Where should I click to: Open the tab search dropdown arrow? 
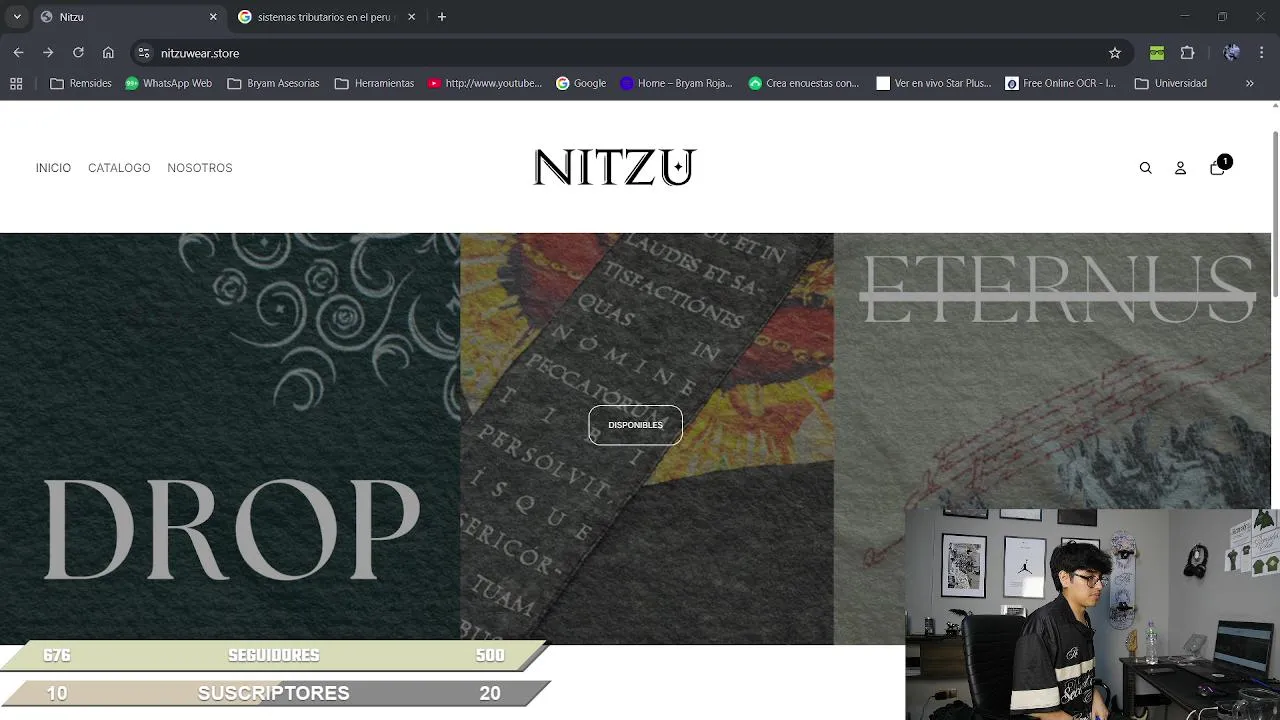point(17,17)
